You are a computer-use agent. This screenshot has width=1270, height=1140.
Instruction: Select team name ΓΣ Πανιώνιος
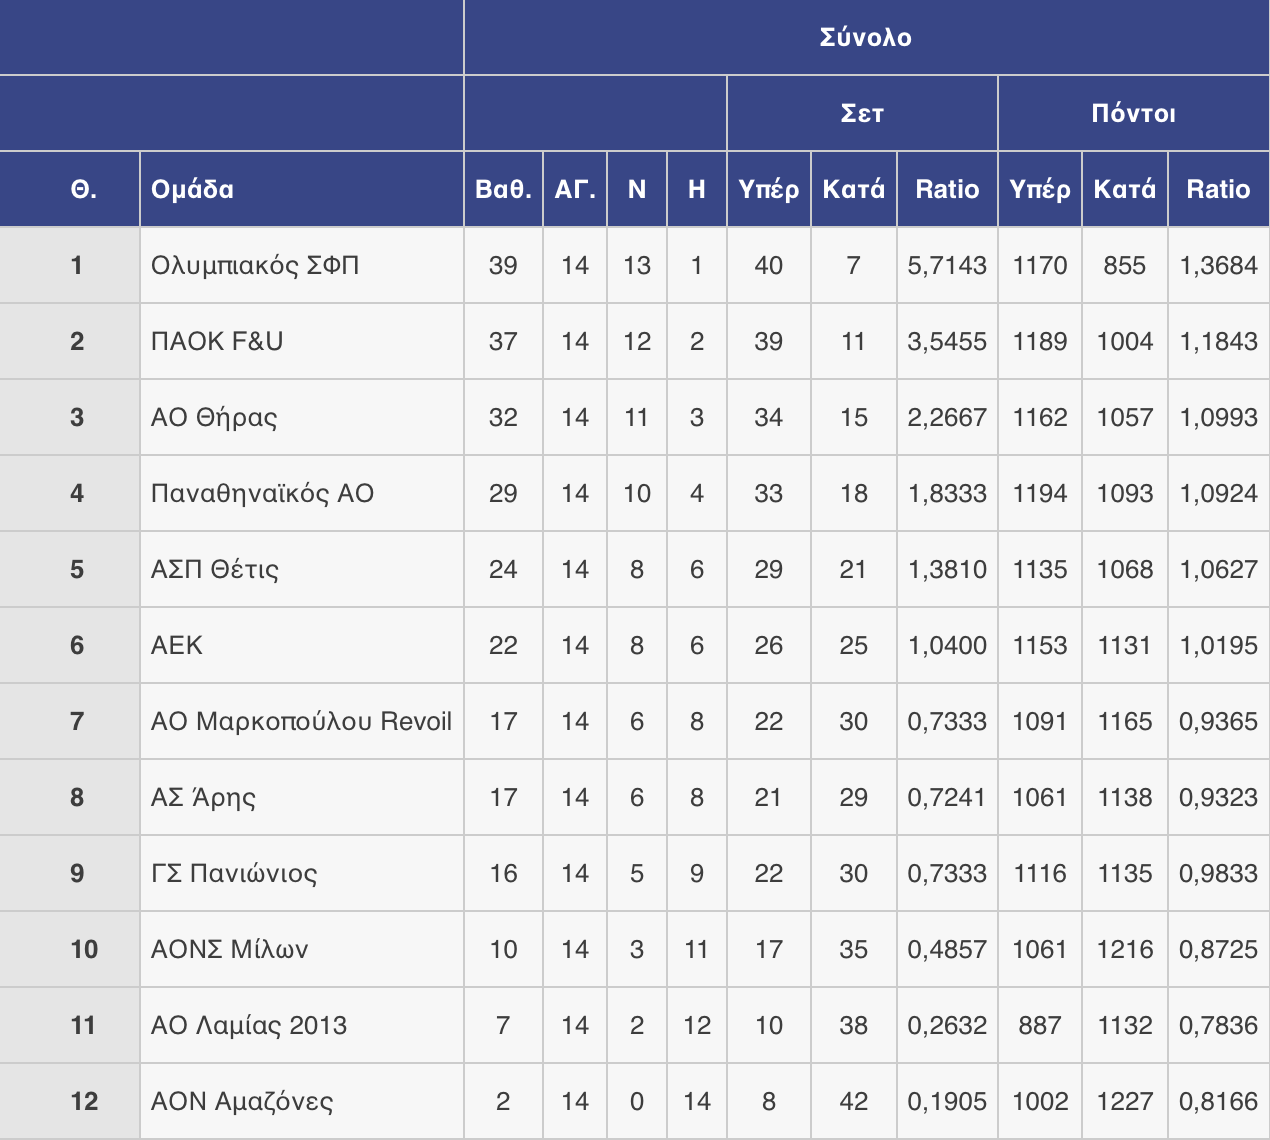point(234,873)
